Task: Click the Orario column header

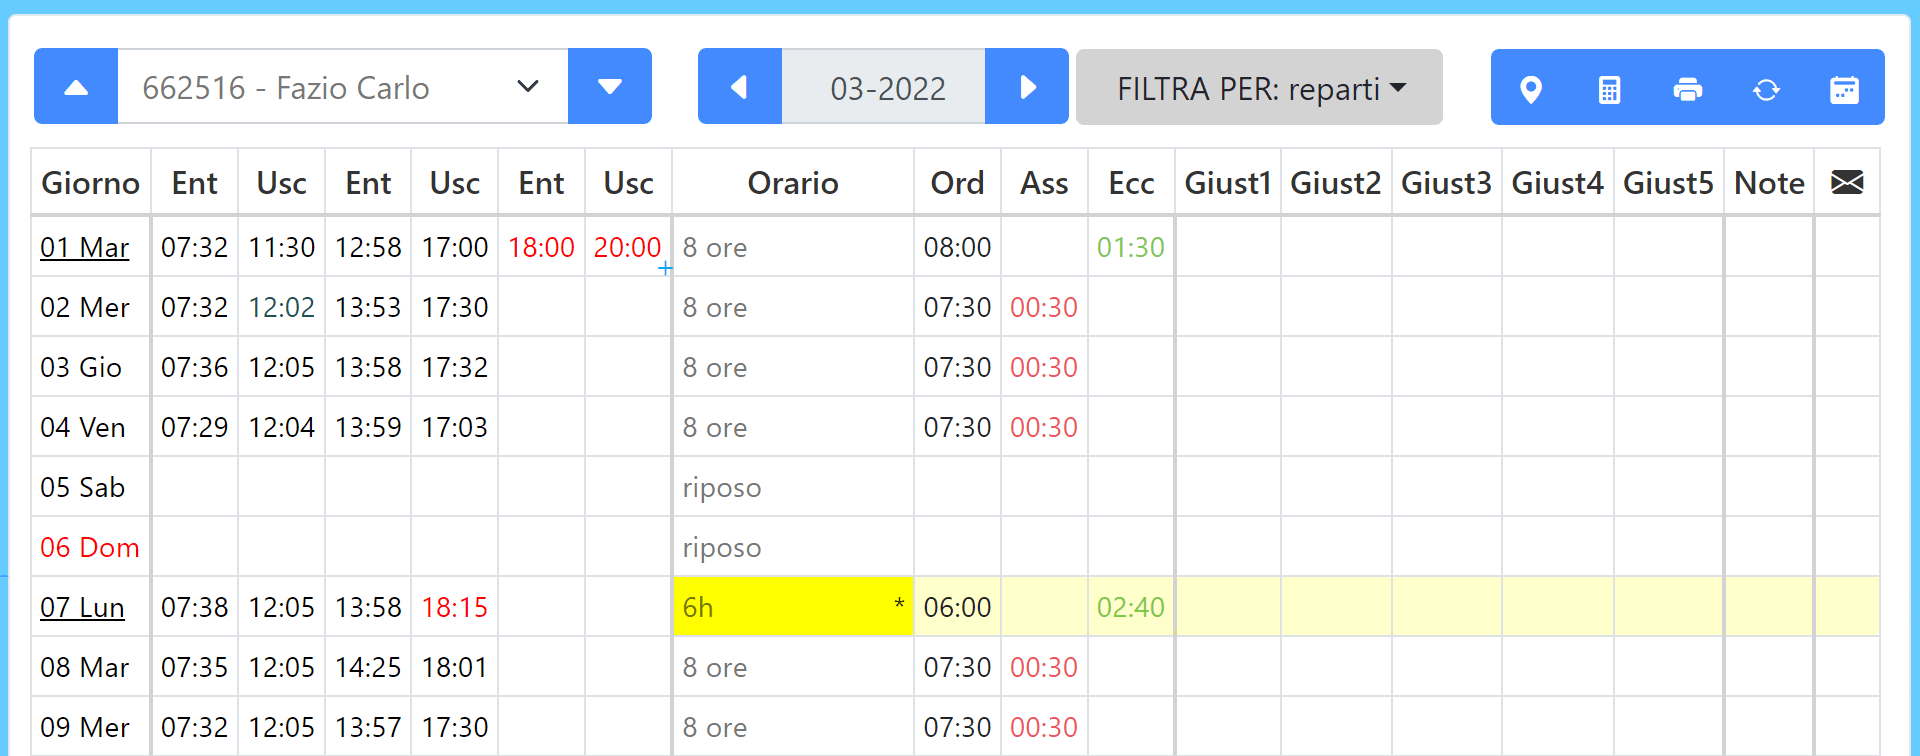Action: click(793, 183)
